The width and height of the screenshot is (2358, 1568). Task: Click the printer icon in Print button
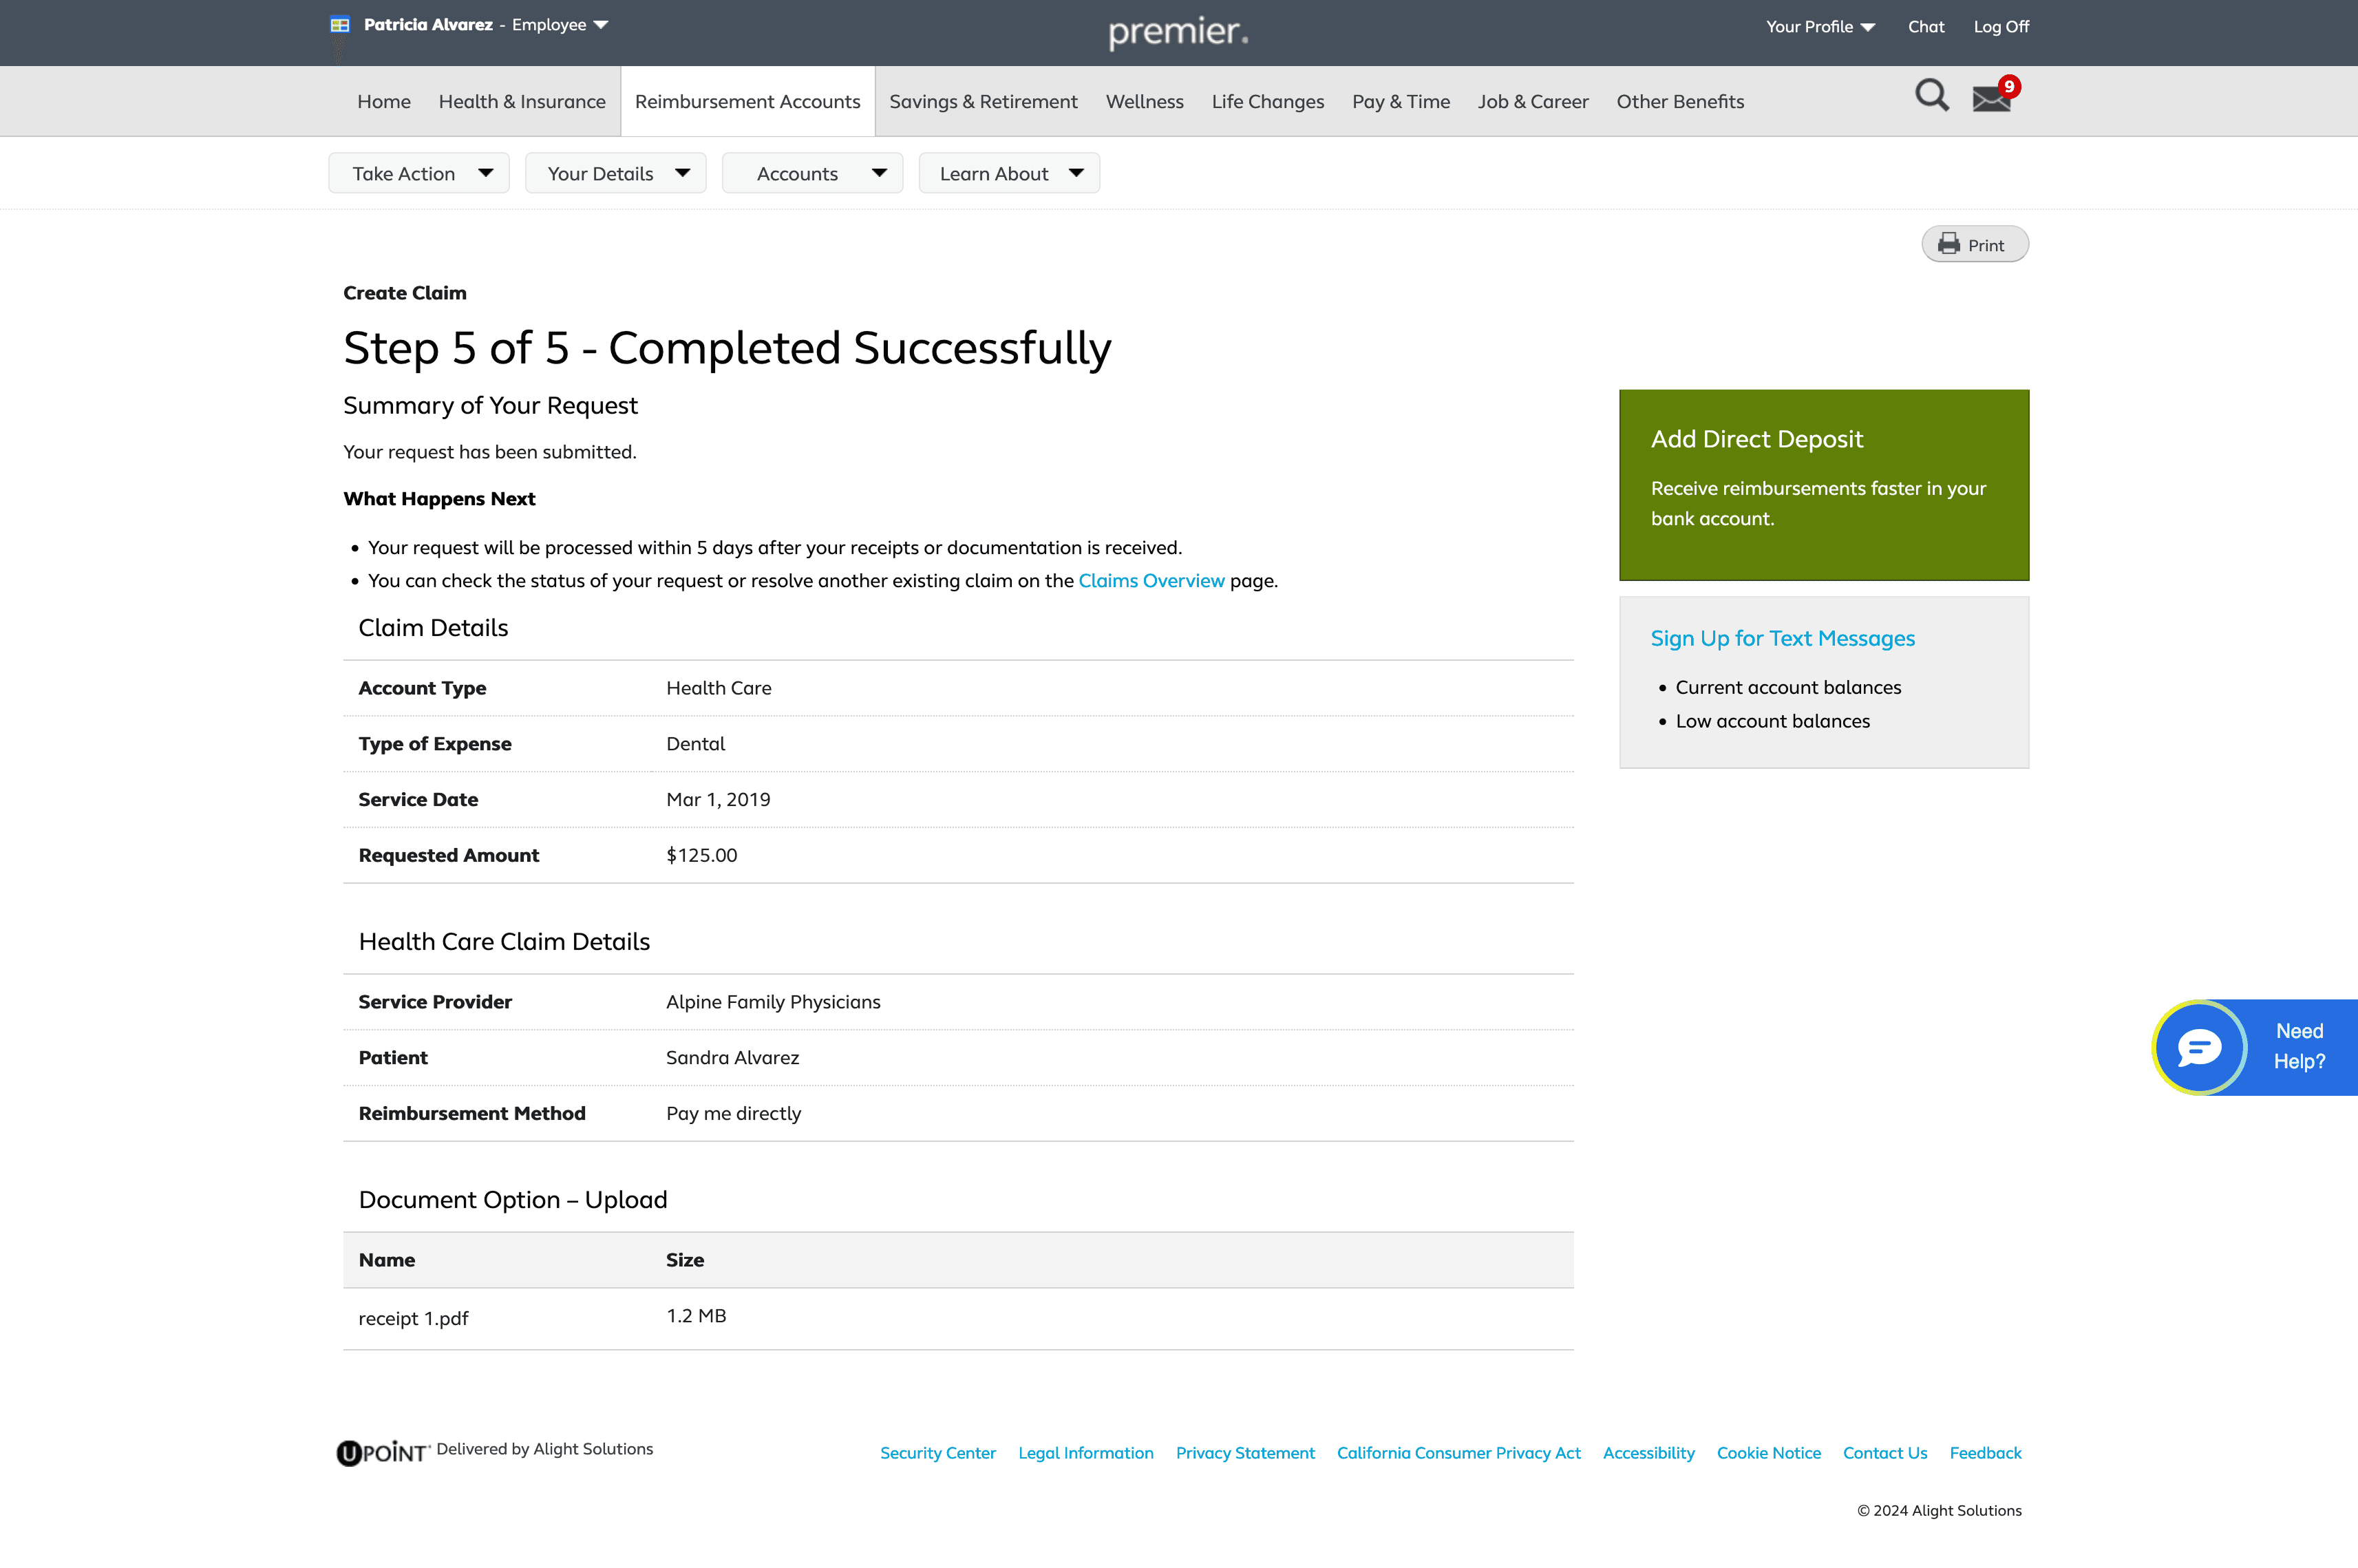1948,244
